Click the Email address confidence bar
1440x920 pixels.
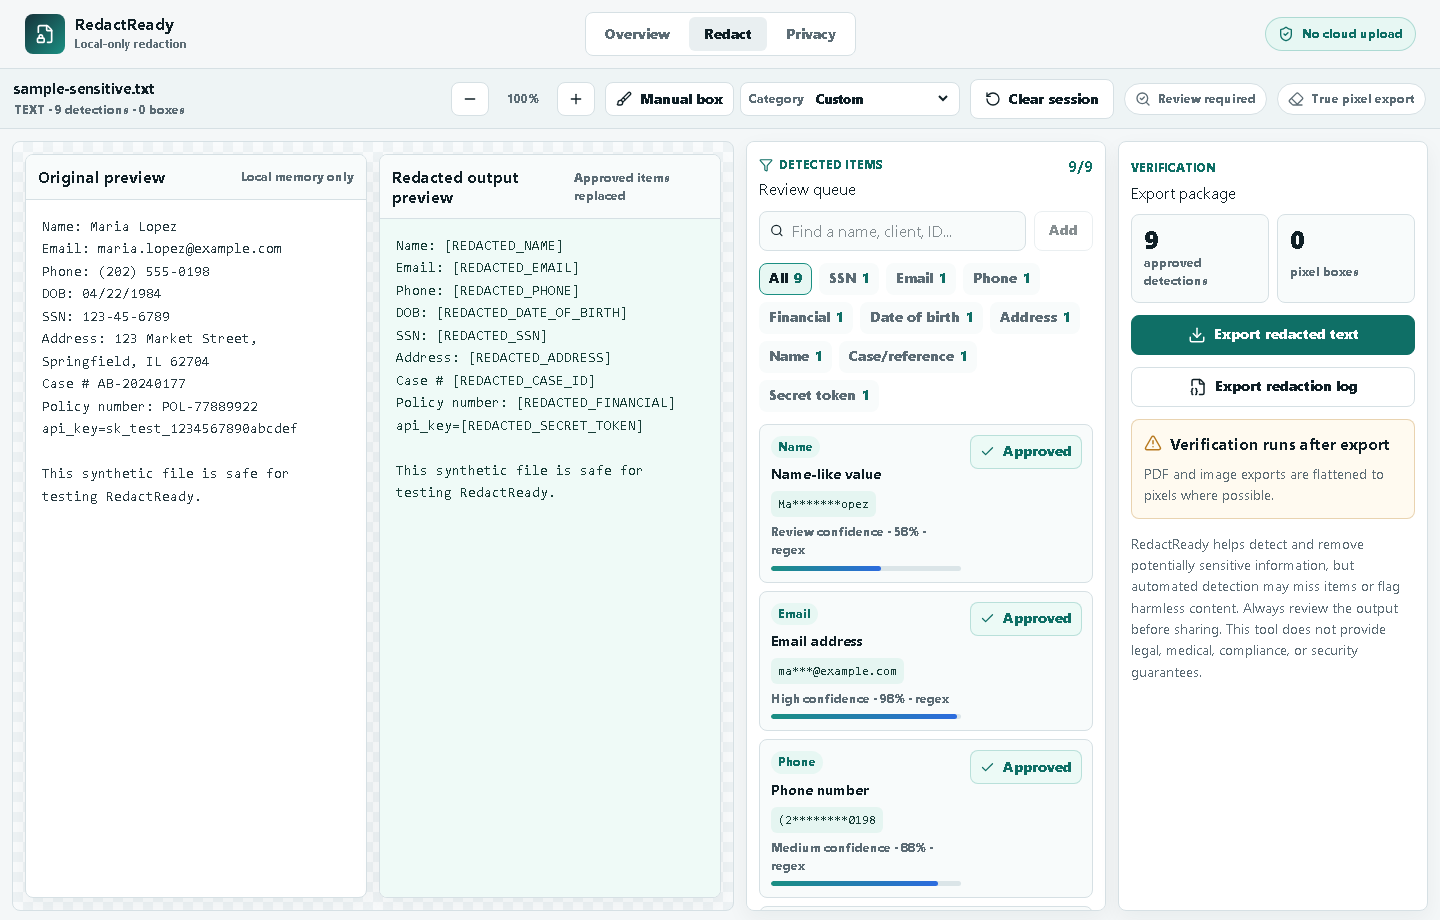[866, 716]
